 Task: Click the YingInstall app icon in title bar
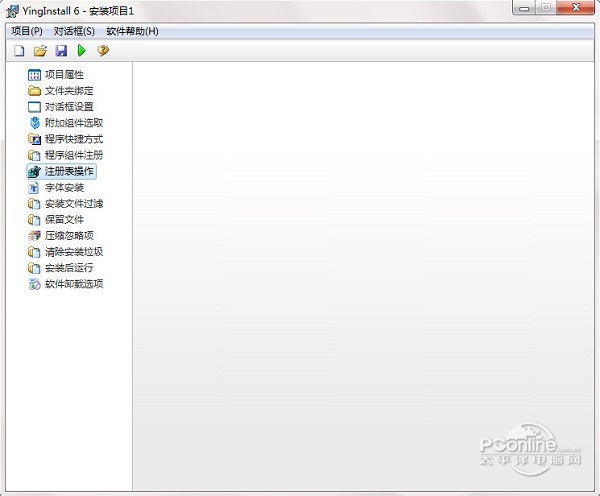[12, 11]
